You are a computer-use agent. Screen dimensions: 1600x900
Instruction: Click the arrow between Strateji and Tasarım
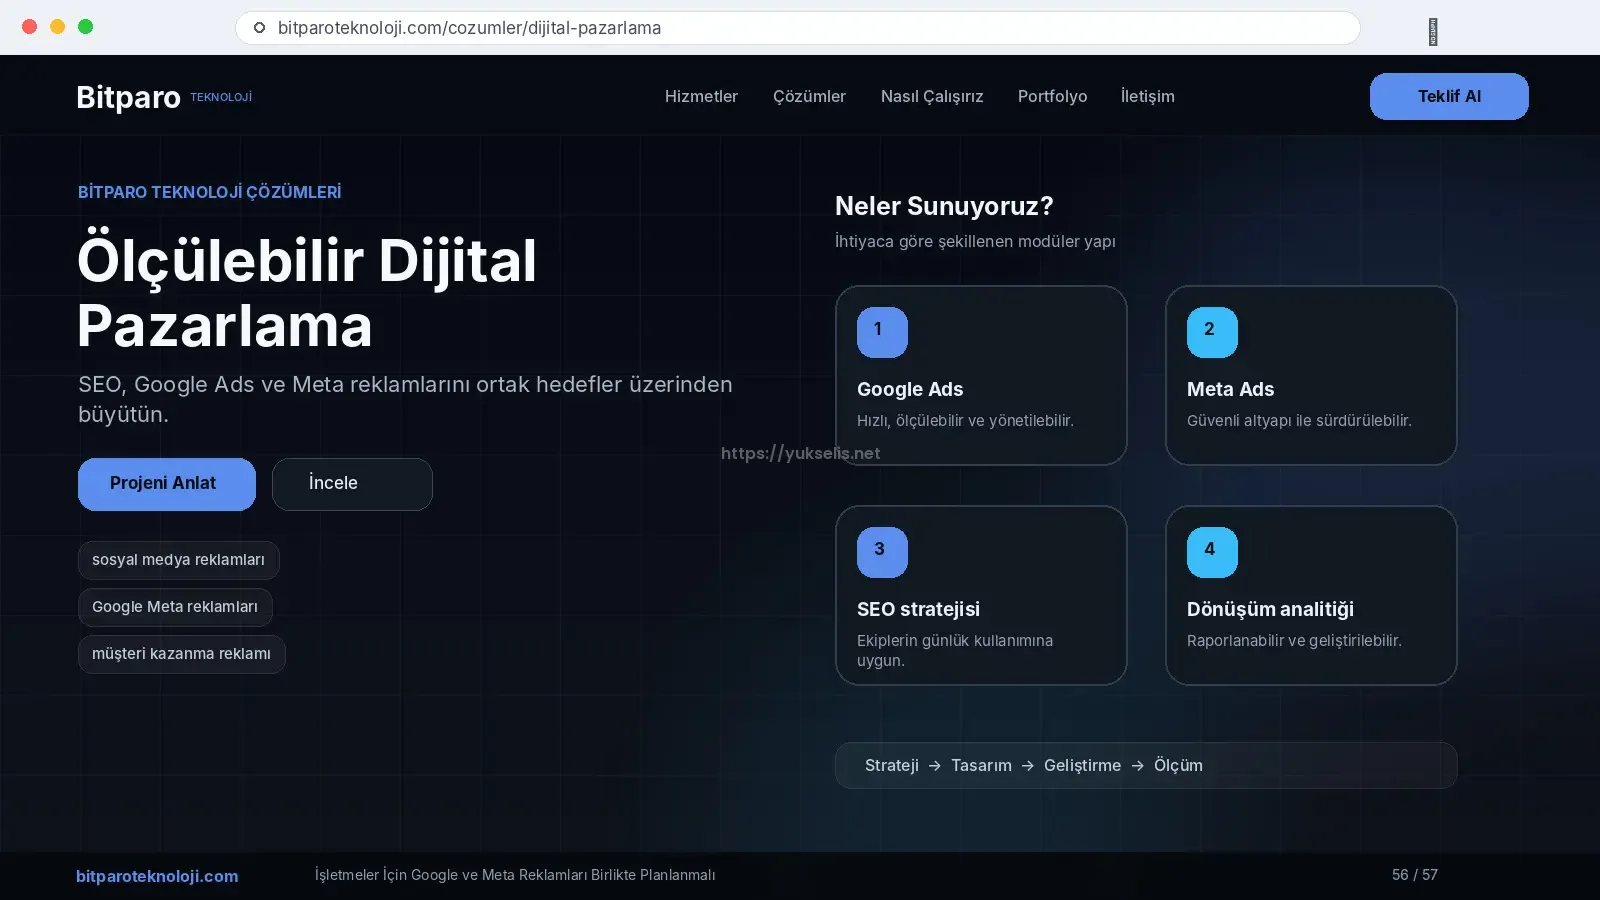point(935,766)
